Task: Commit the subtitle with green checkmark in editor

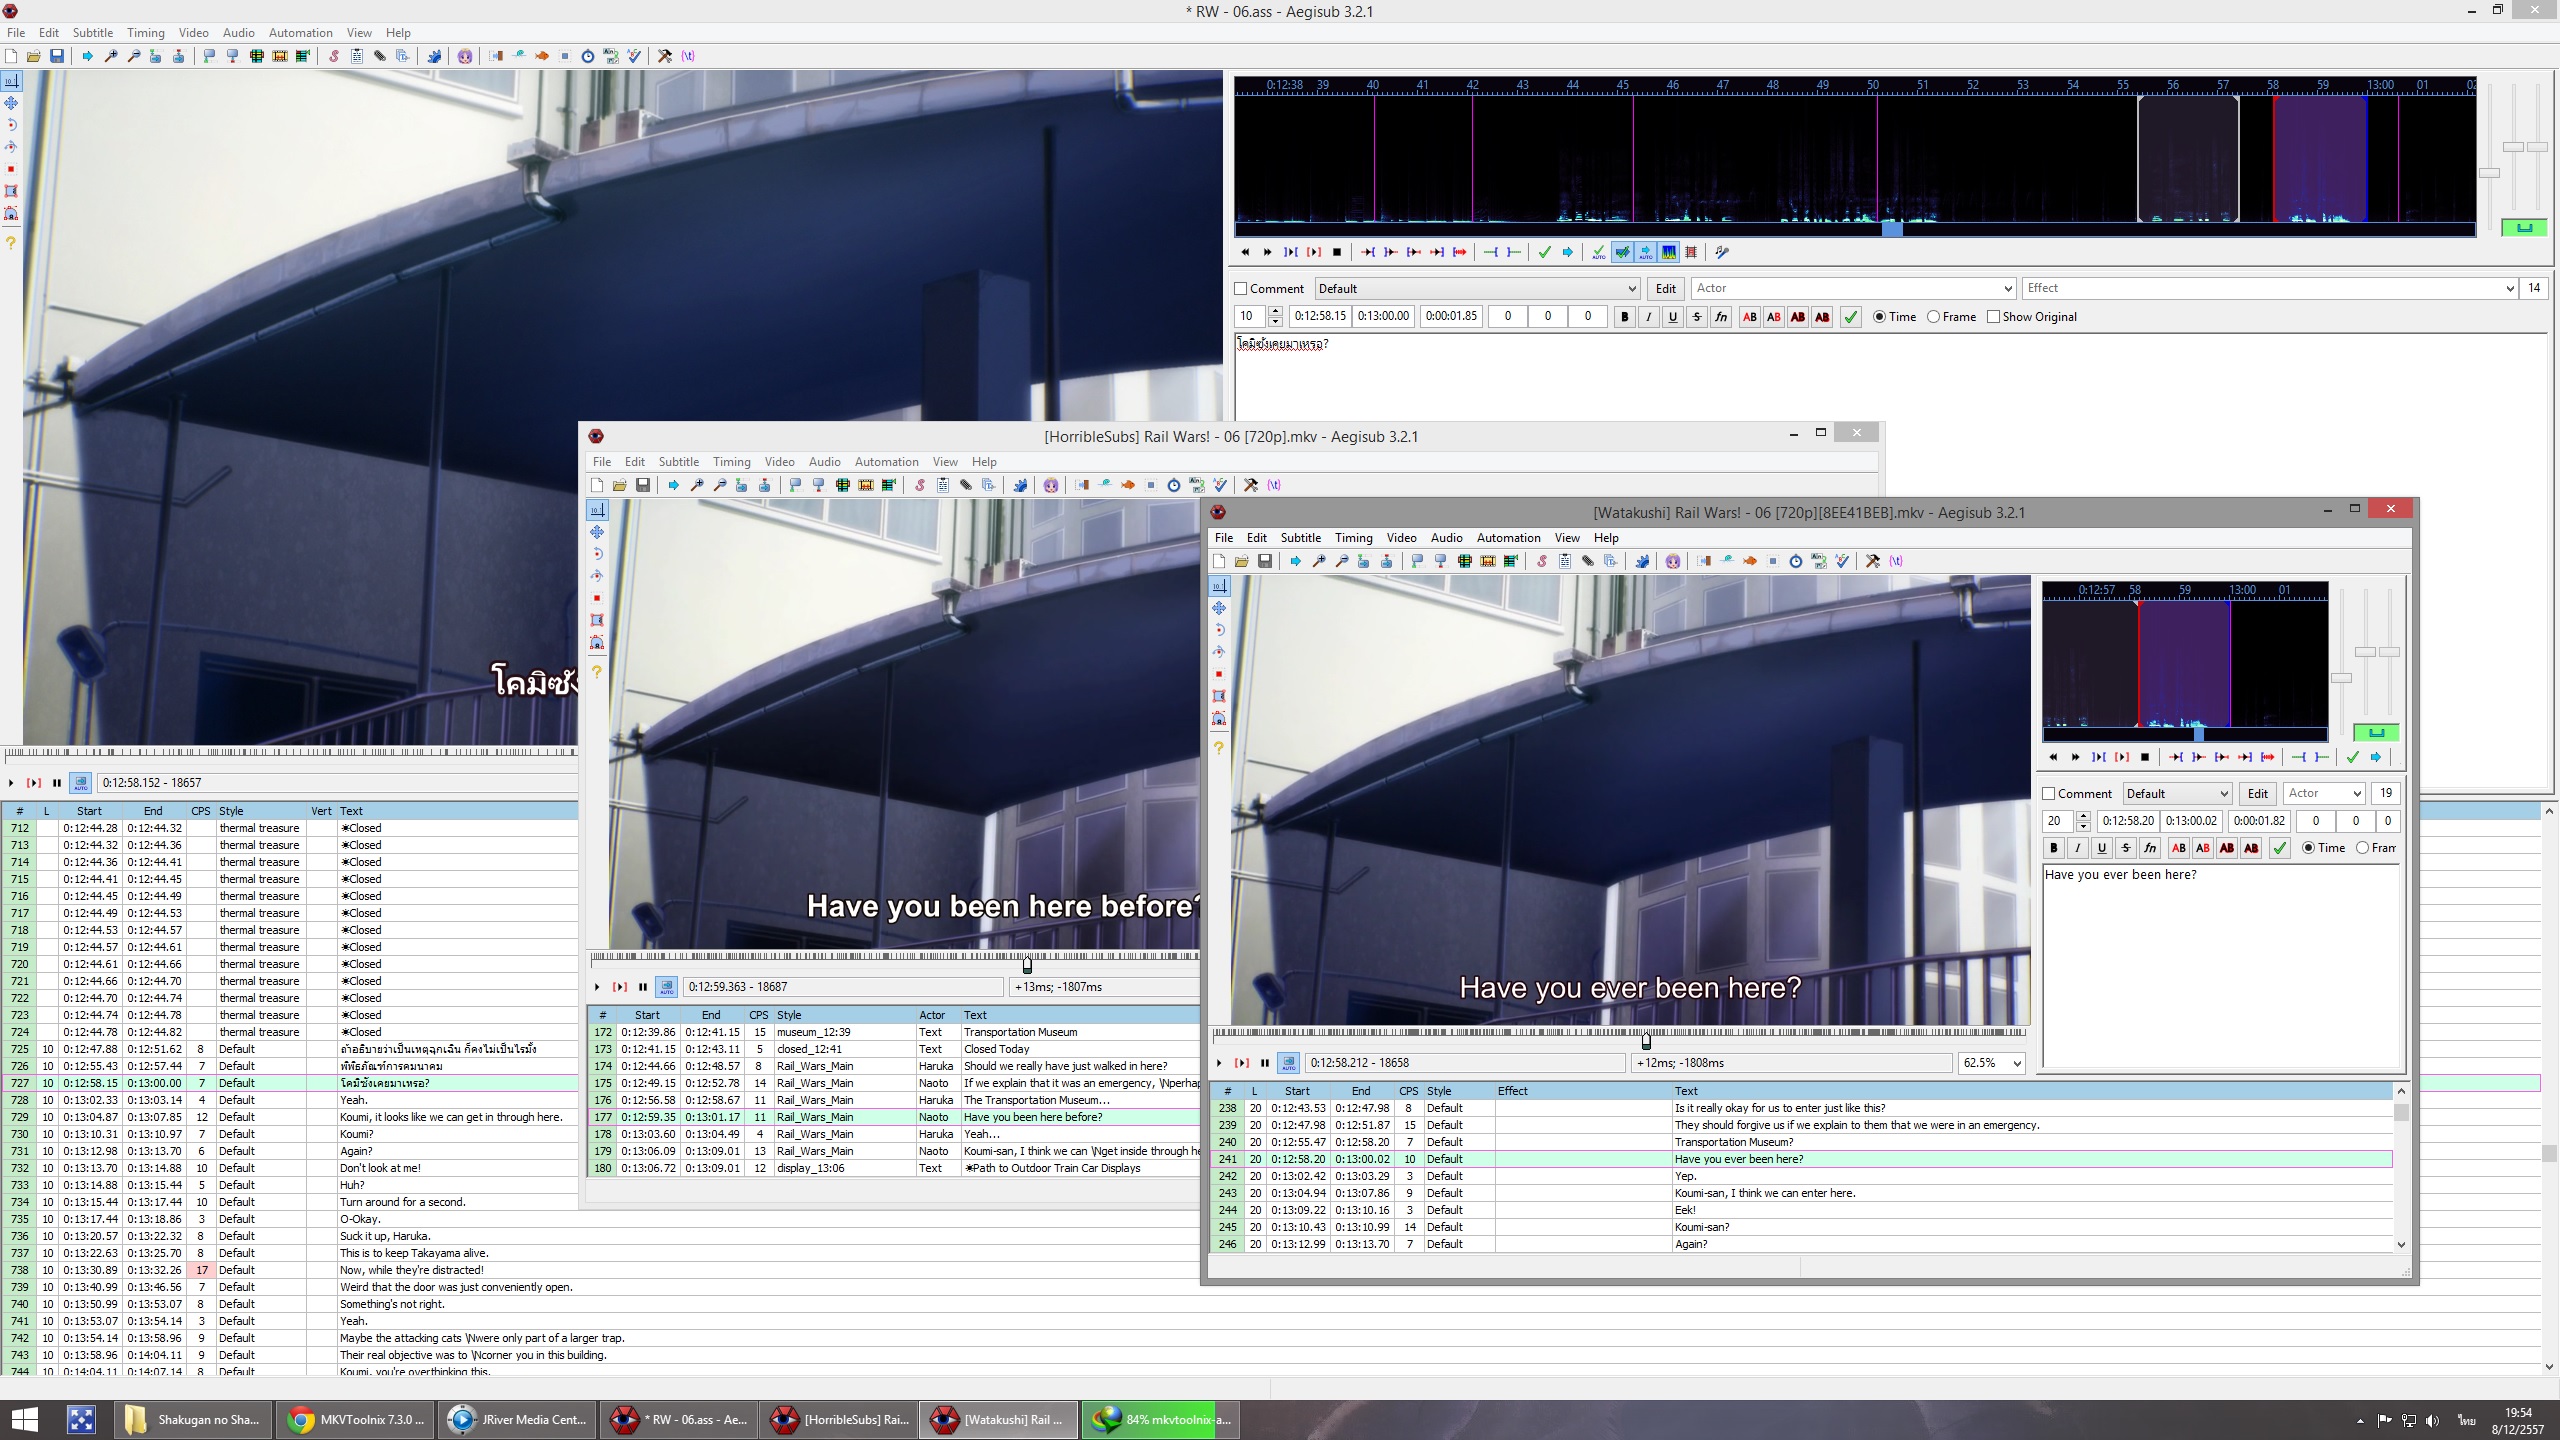Action: pos(1851,317)
